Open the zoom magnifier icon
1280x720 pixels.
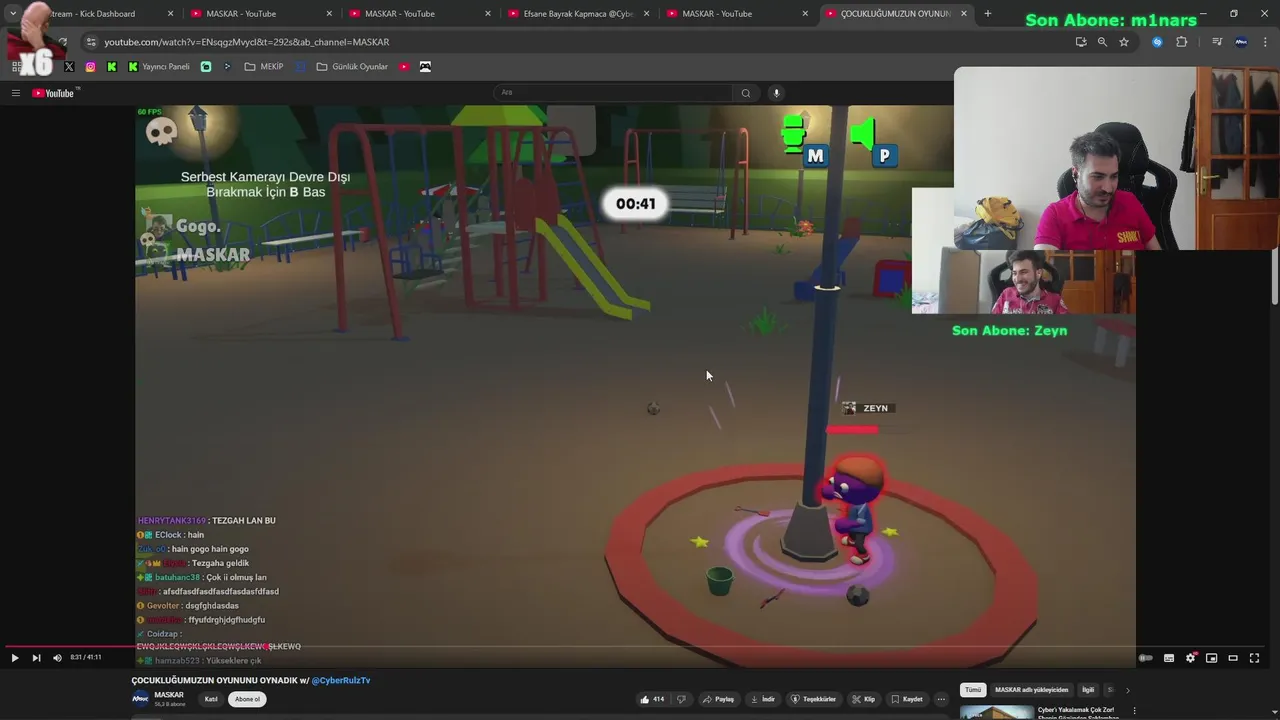click(1102, 42)
